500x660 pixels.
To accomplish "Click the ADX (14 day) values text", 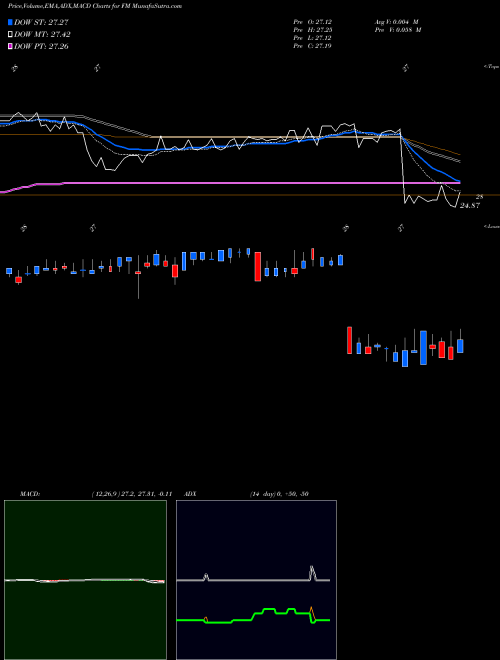I will tap(279, 494).
